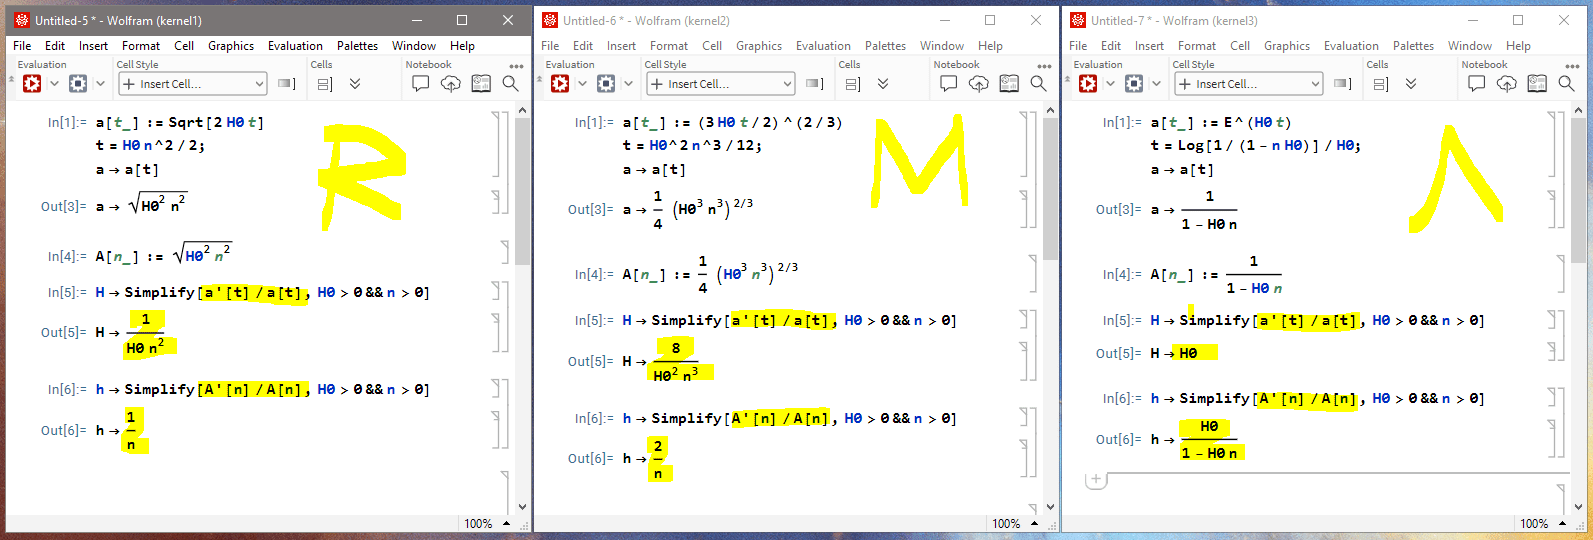This screenshot has width=1593, height=540.
Task: Open the Palettes menu in Untitled-5
Action: click(357, 46)
